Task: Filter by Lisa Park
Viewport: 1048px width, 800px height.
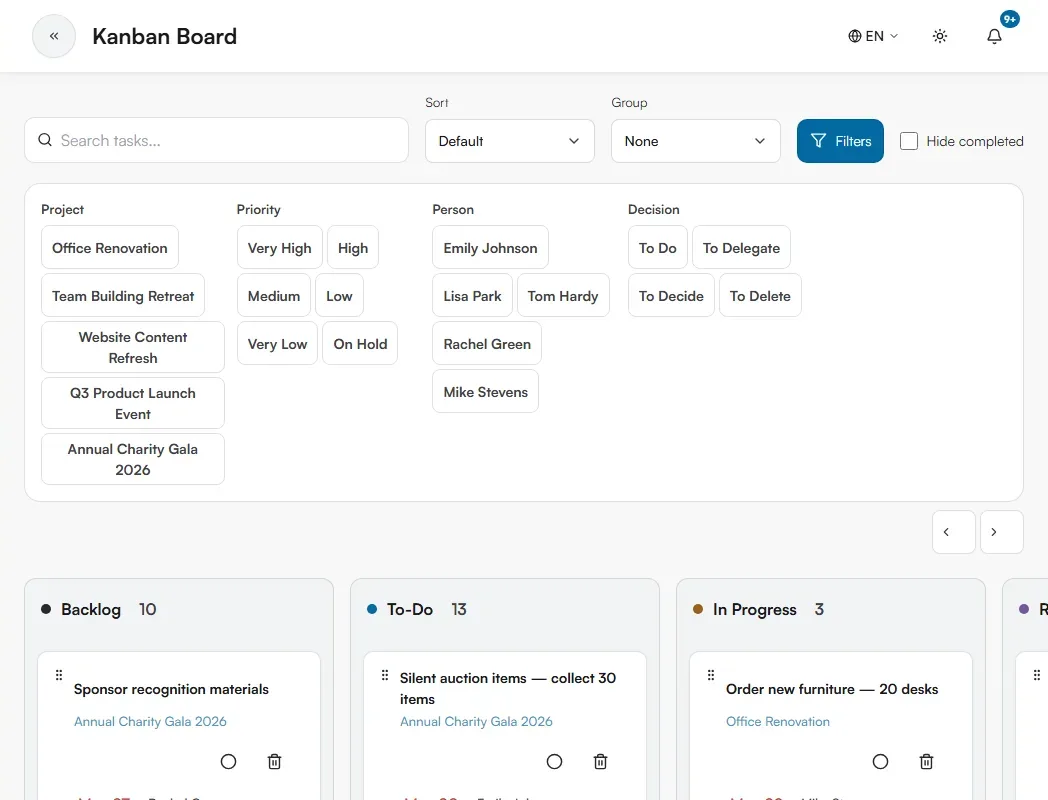Action: (x=473, y=296)
